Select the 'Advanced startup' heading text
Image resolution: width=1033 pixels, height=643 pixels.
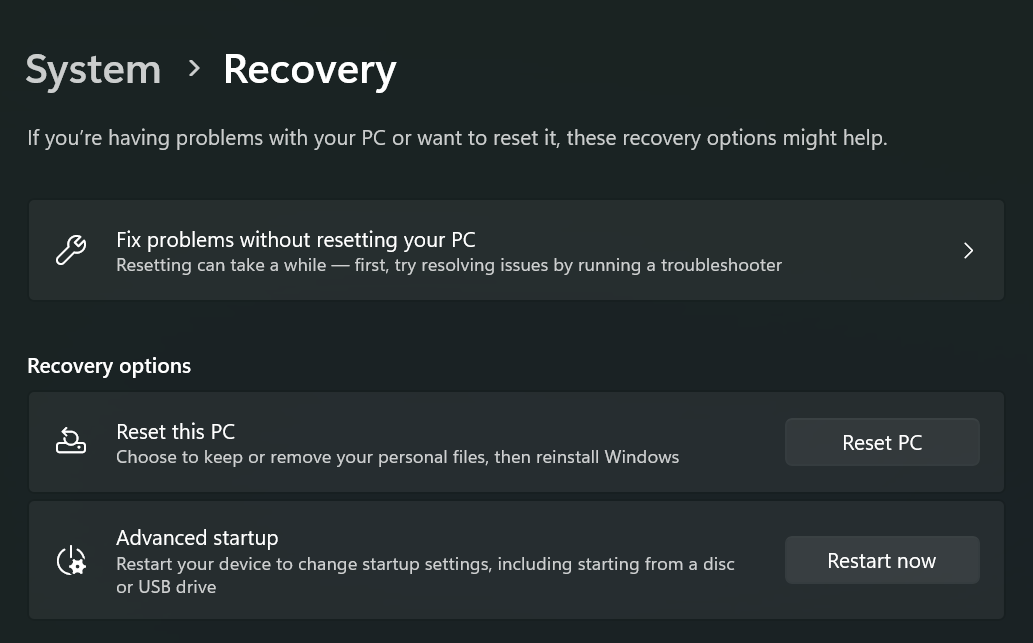click(x=197, y=538)
